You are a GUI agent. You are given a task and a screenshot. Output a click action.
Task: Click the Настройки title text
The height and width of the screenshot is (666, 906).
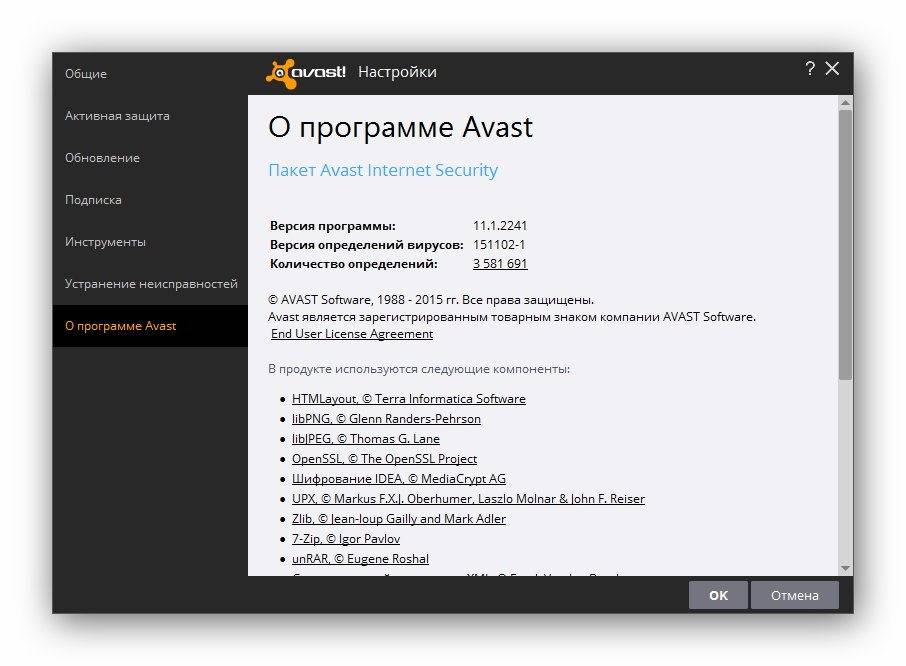[x=397, y=72]
